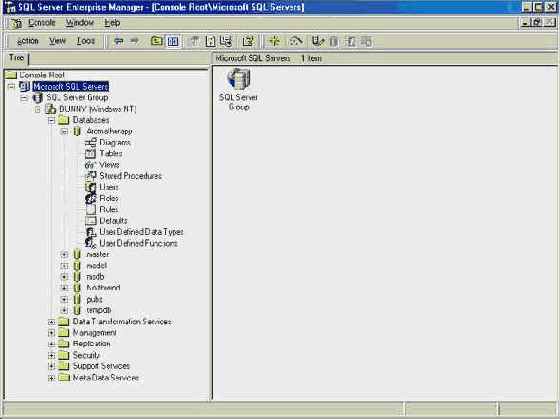This screenshot has height=419, width=560.
Task: Click the Export List toolbar icon
Action: click(x=226, y=41)
